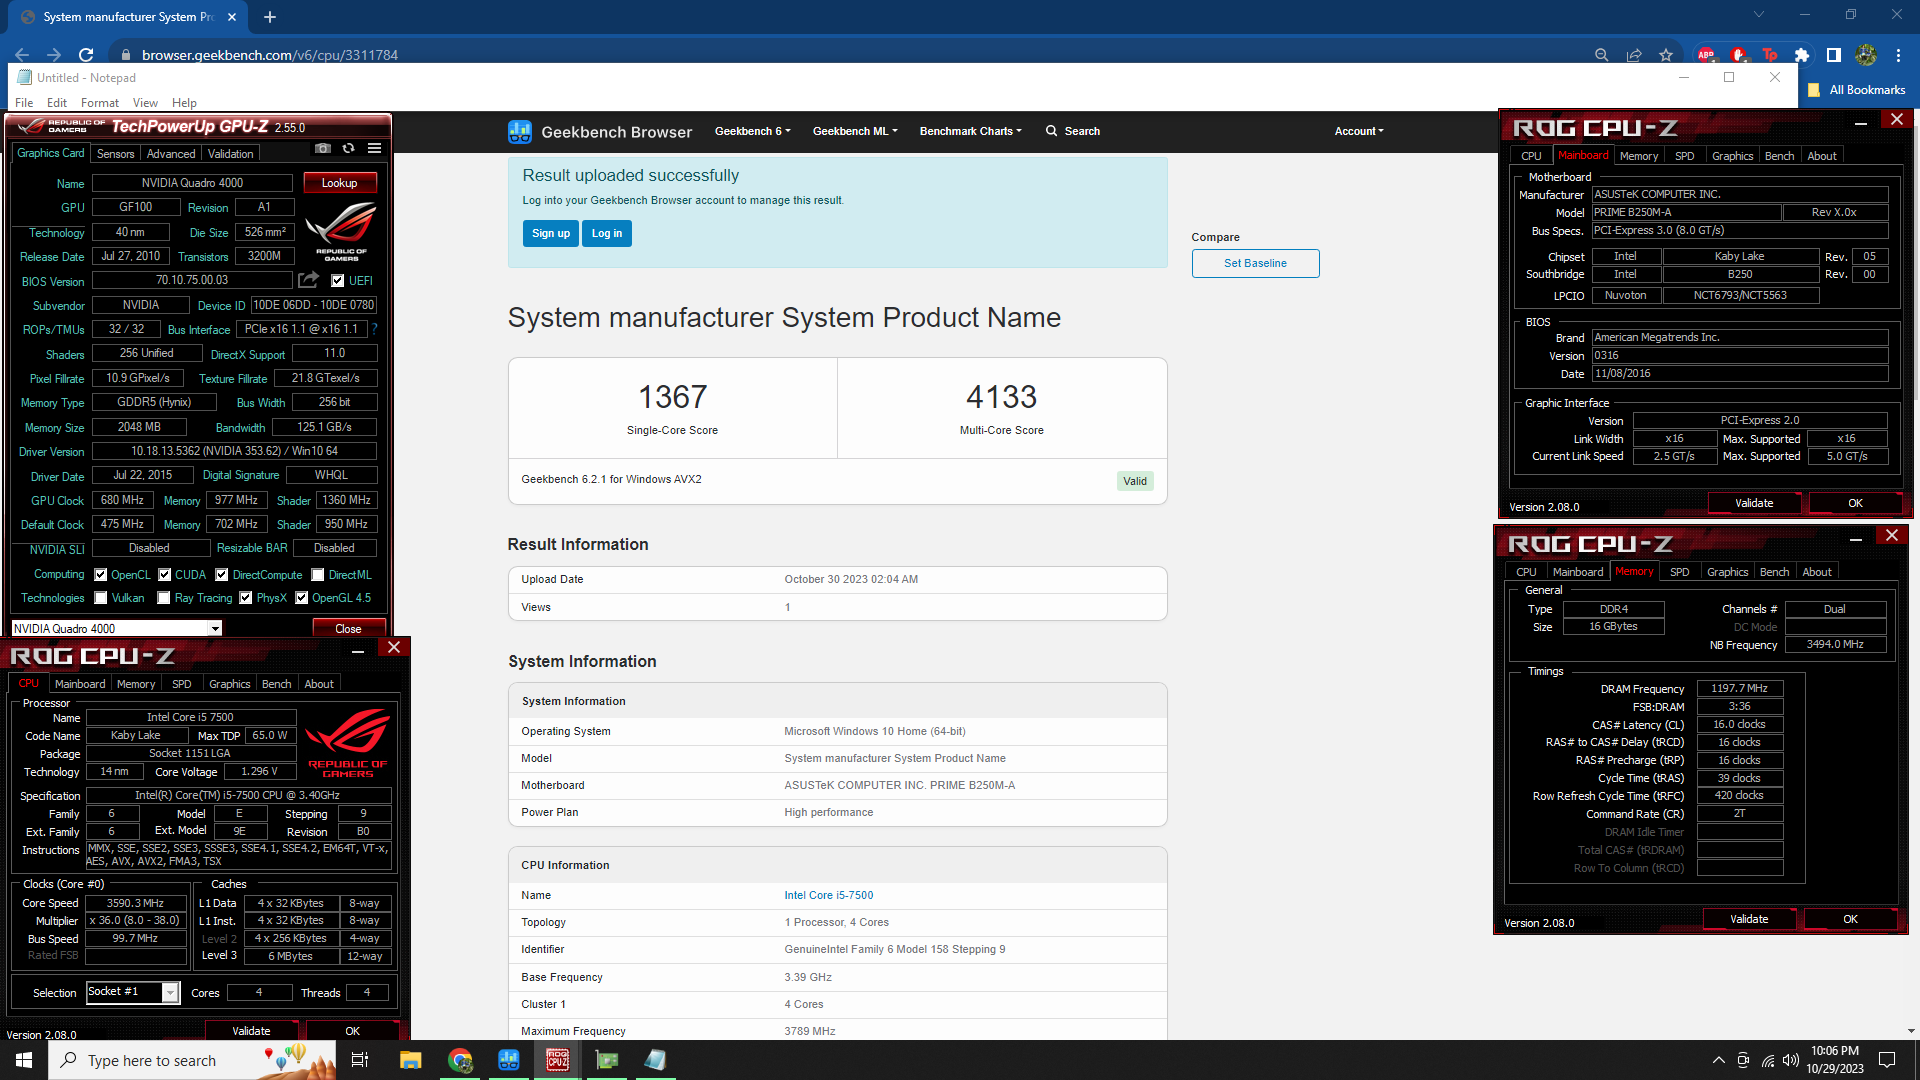Open Intel Core i5-7500 link

click(828, 895)
